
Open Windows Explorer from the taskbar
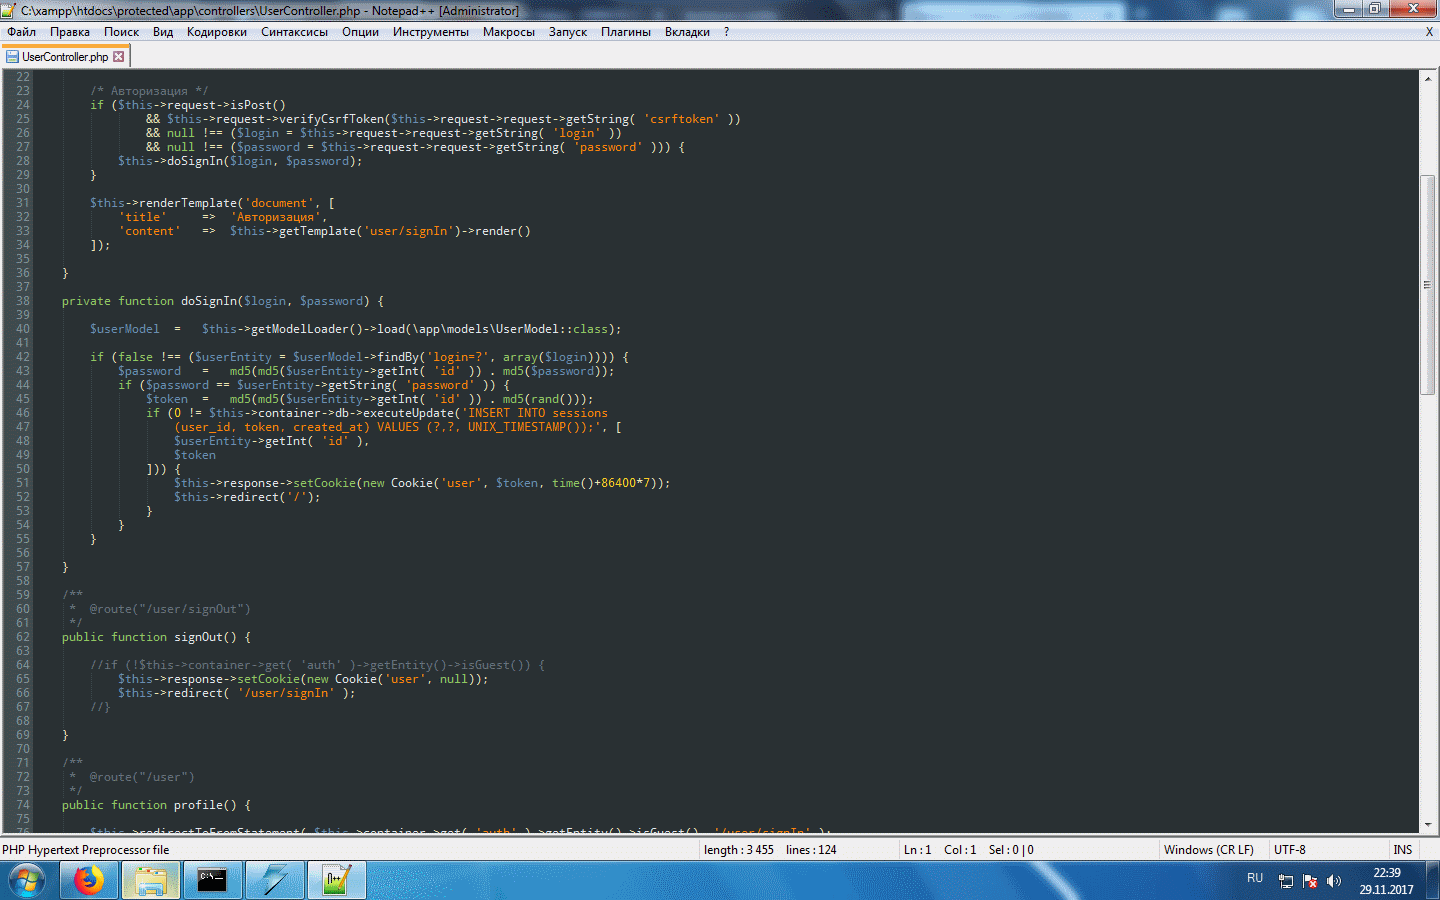coord(151,880)
